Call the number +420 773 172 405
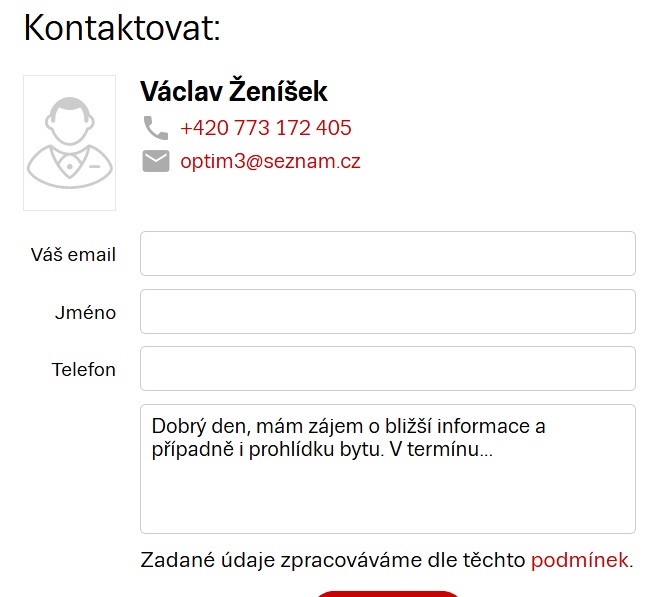The height and width of the screenshot is (597, 667). [266, 128]
